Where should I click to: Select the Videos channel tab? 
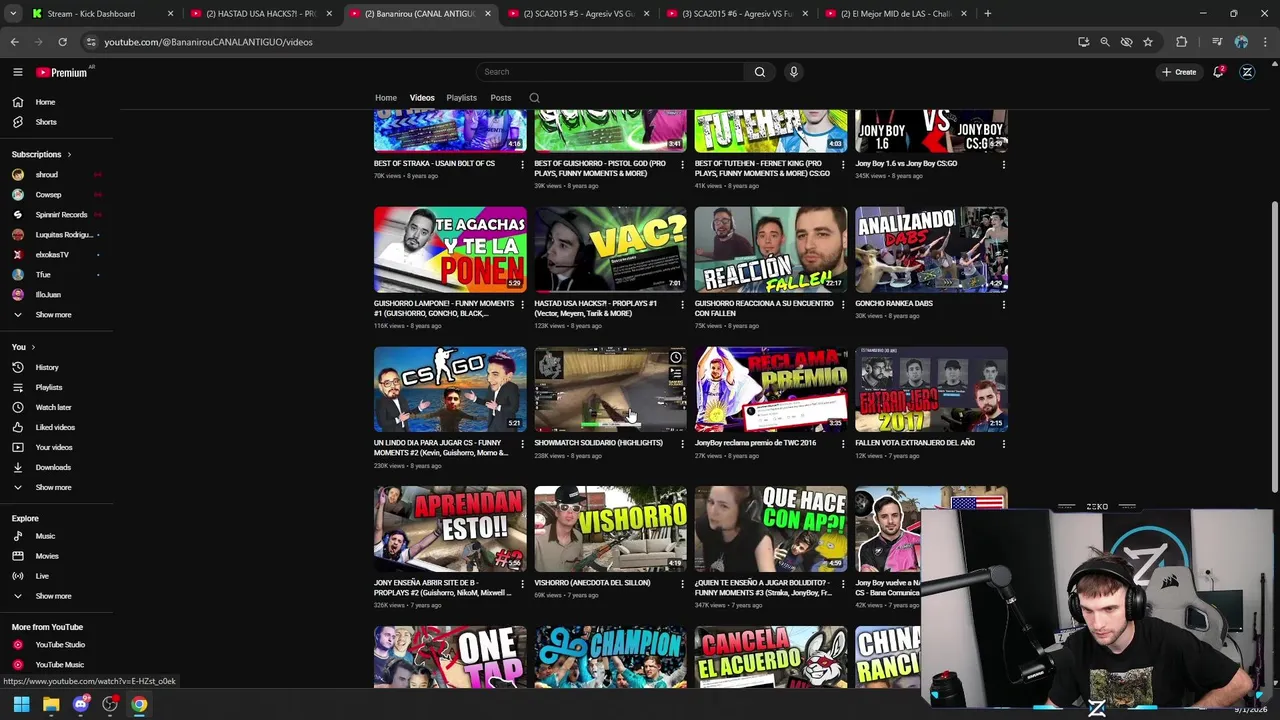tap(422, 98)
